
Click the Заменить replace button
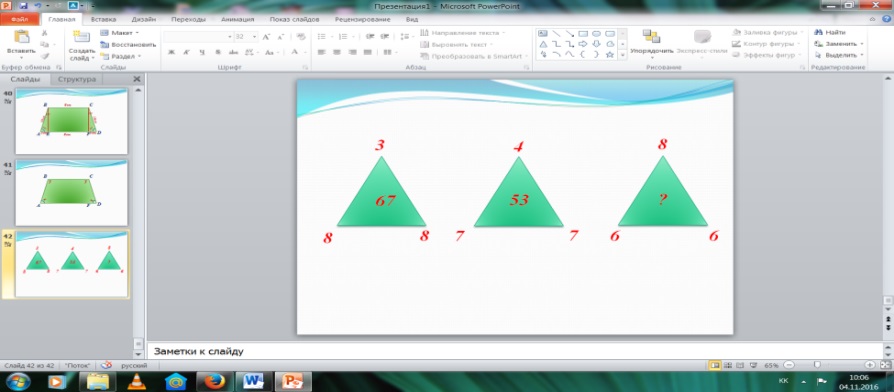tap(839, 44)
